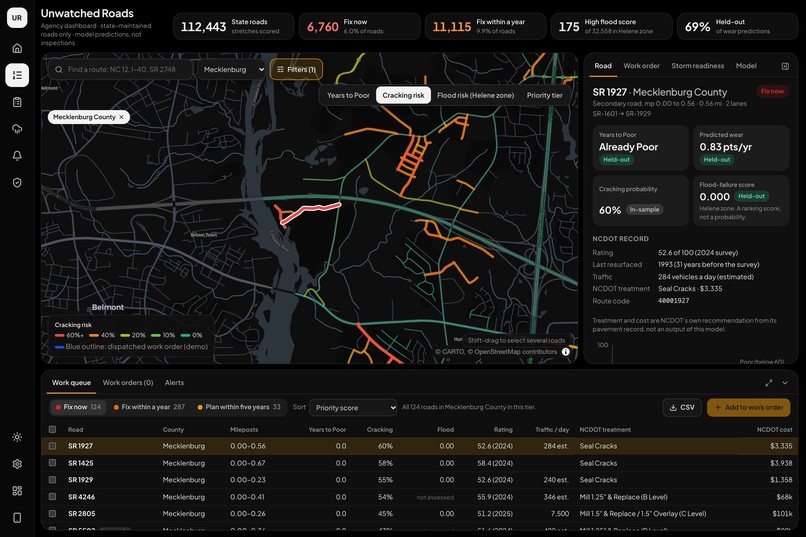Collapse the work queue panel chevron
This screenshot has width=806, height=537.
[785, 383]
